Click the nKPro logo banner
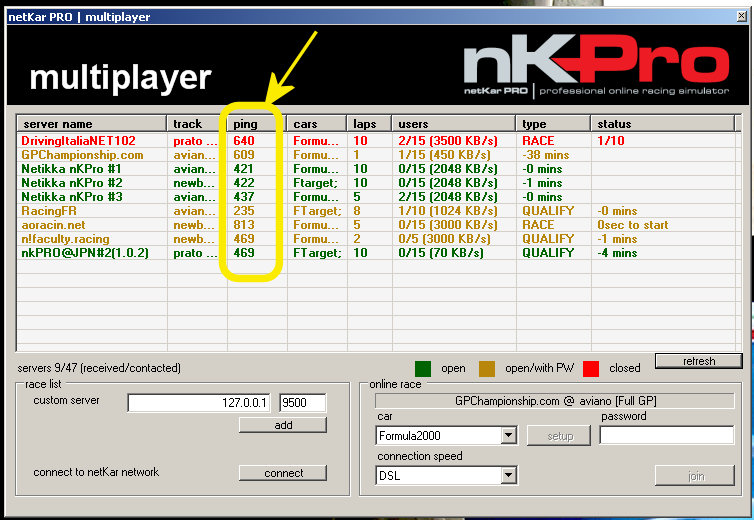 tap(596, 65)
